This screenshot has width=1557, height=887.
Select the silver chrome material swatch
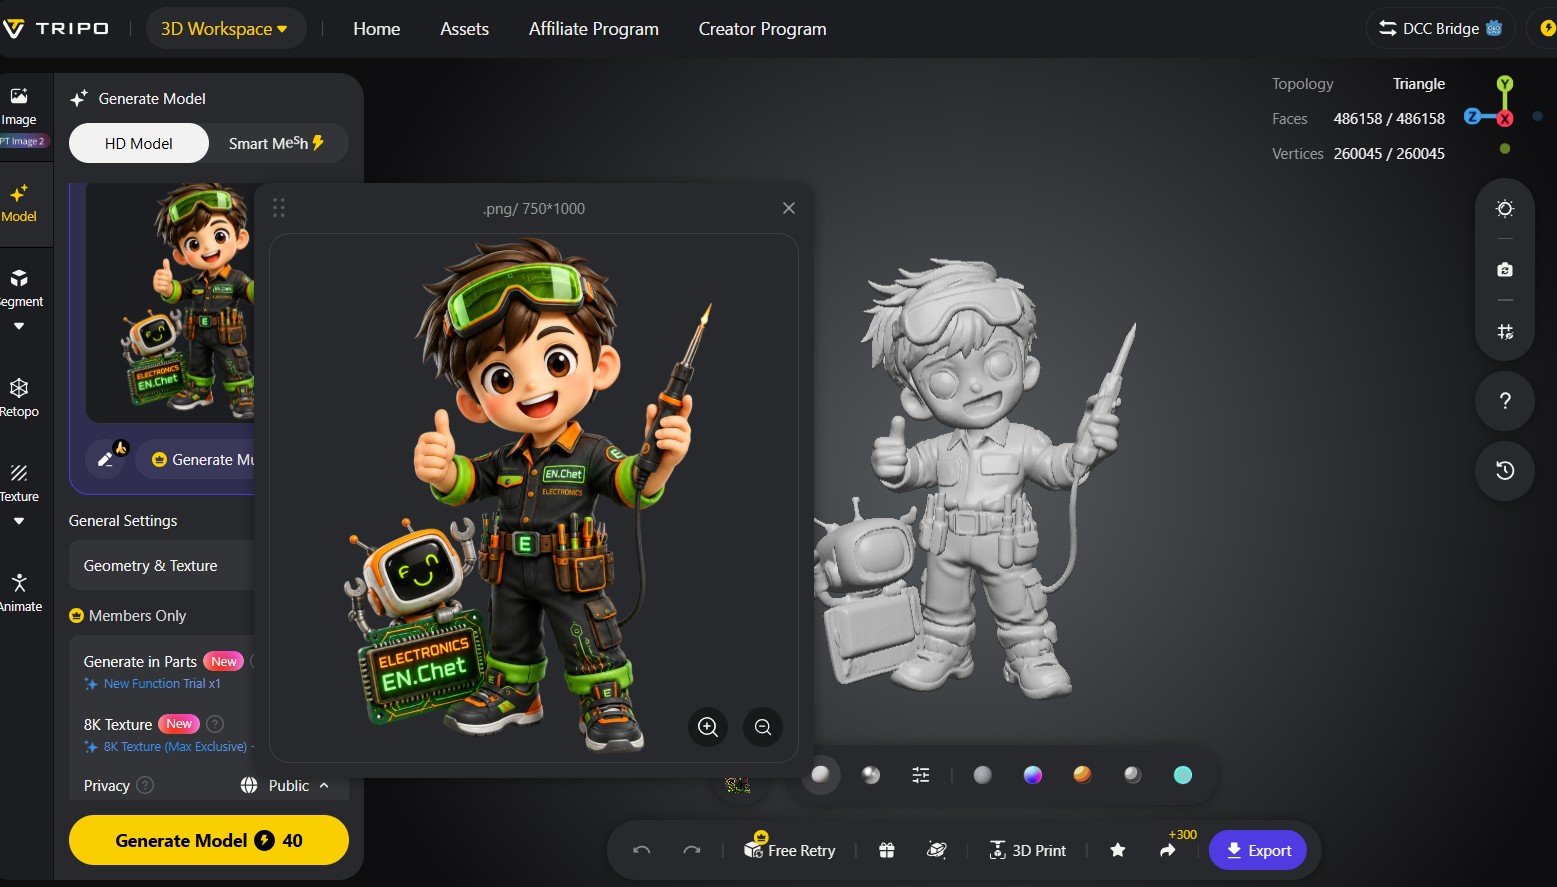pos(1132,775)
